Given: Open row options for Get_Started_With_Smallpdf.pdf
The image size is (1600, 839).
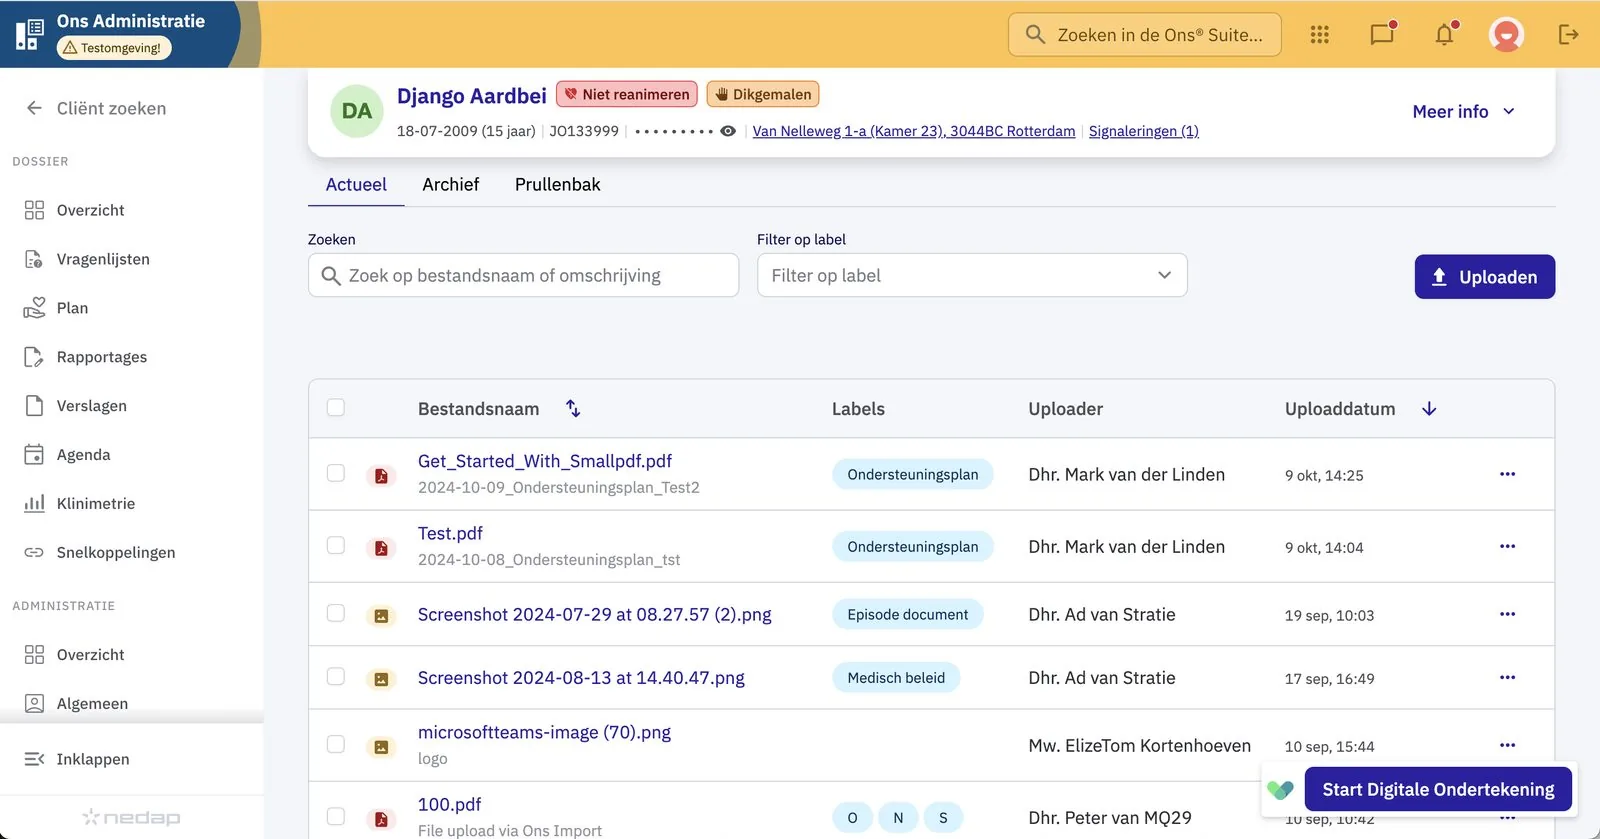Looking at the screenshot, I should 1507,474.
